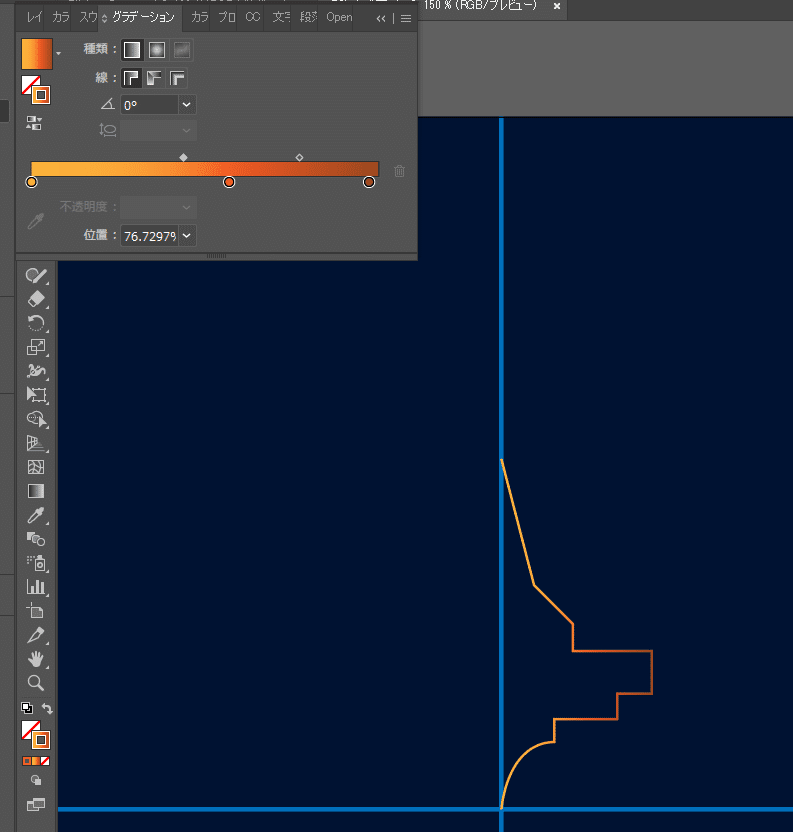Select the Eyedropper tool in the toolbar

click(x=36, y=515)
